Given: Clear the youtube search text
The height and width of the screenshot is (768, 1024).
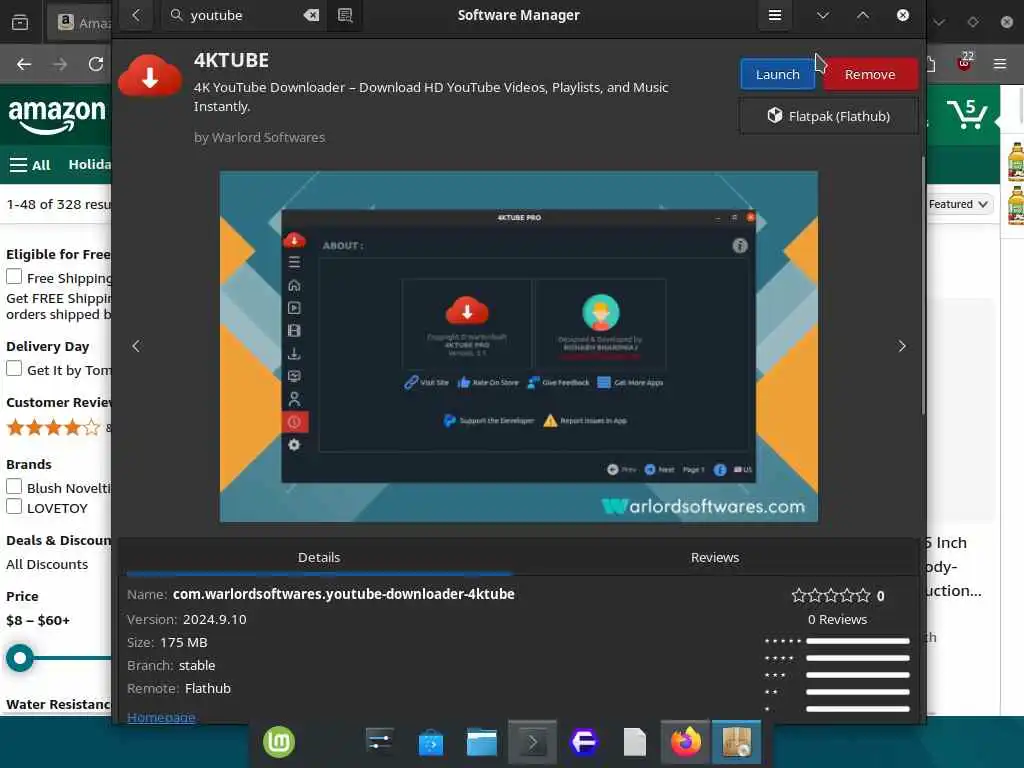Looking at the screenshot, I should (312, 15).
